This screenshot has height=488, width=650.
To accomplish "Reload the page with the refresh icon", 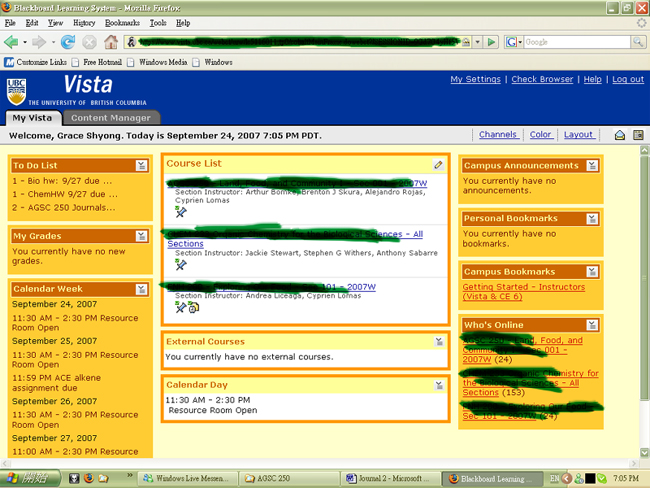I will [x=68, y=42].
